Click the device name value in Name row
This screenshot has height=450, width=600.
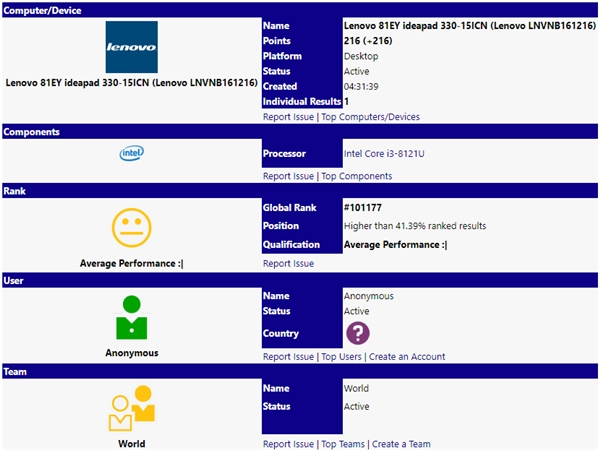470,26
